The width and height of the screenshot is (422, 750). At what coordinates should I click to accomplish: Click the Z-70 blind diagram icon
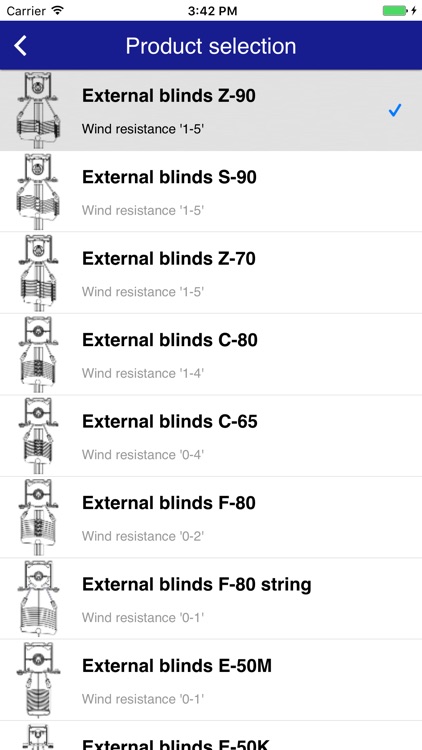tap(39, 273)
